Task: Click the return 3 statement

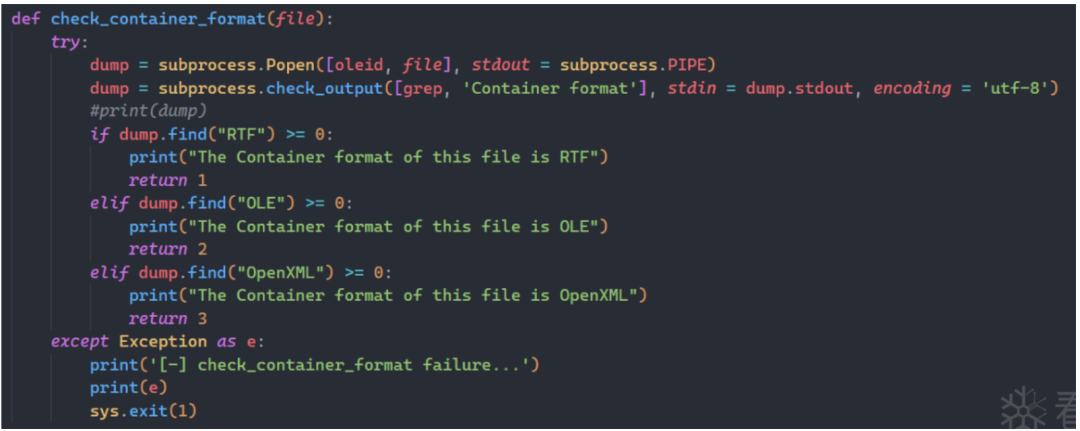Action: click(167, 318)
